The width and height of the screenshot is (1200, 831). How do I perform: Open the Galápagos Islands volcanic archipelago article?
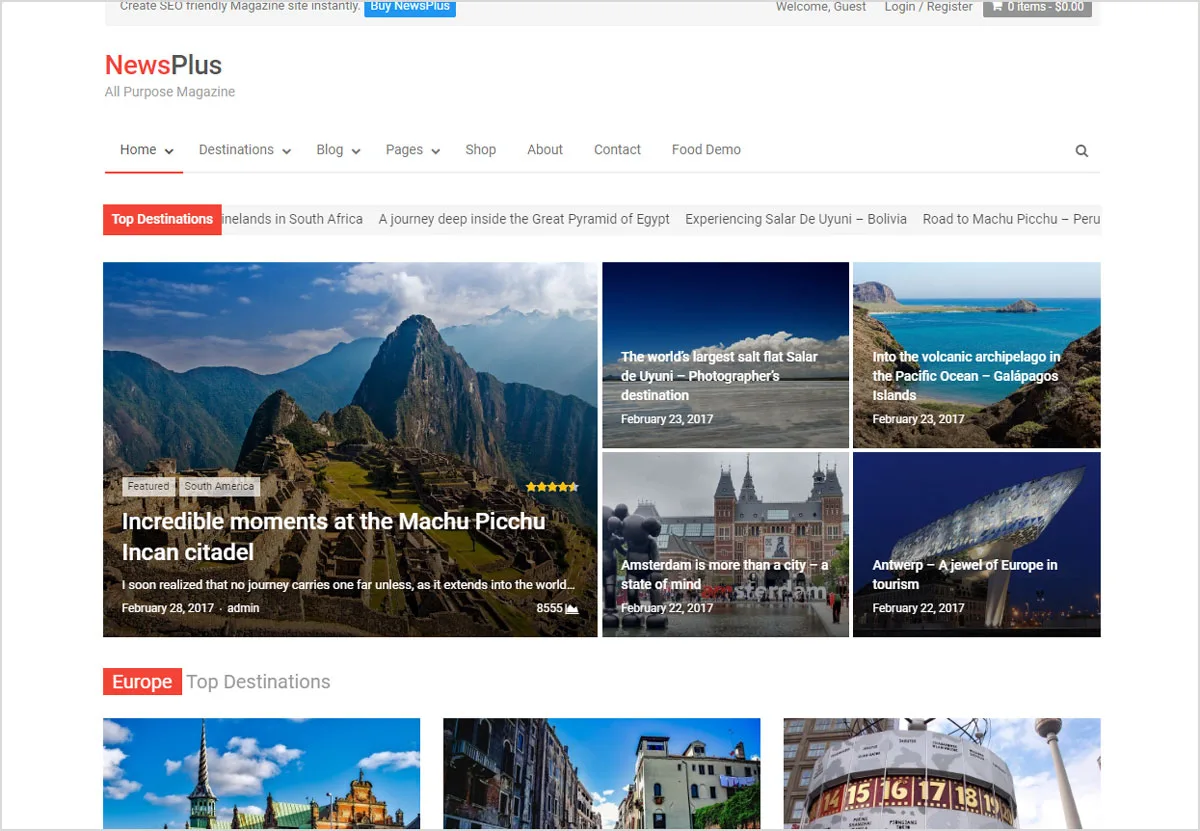(x=966, y=376)
